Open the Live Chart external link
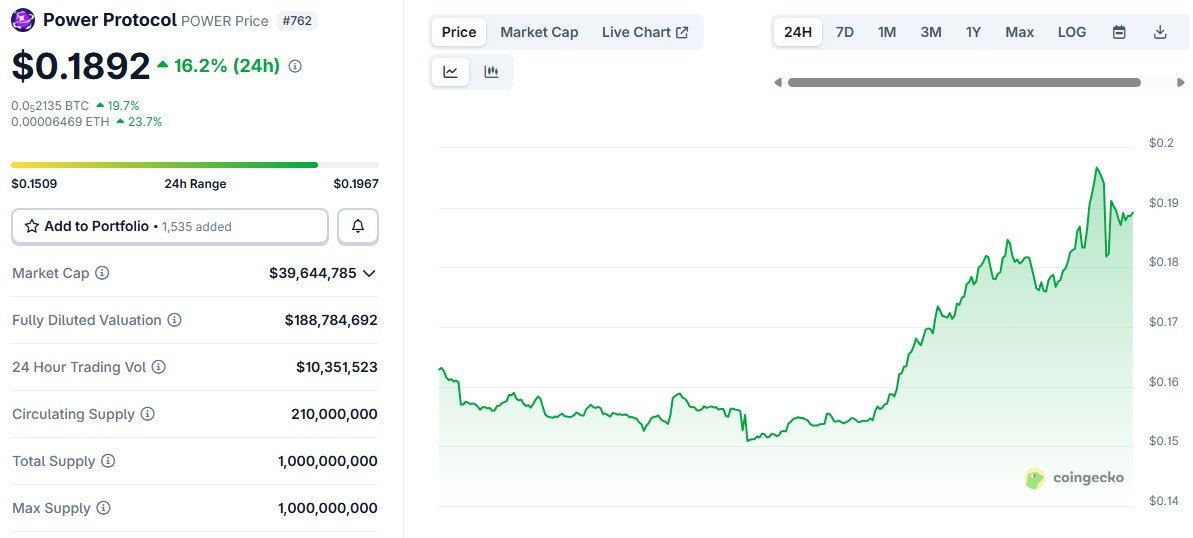 [645, 32]
